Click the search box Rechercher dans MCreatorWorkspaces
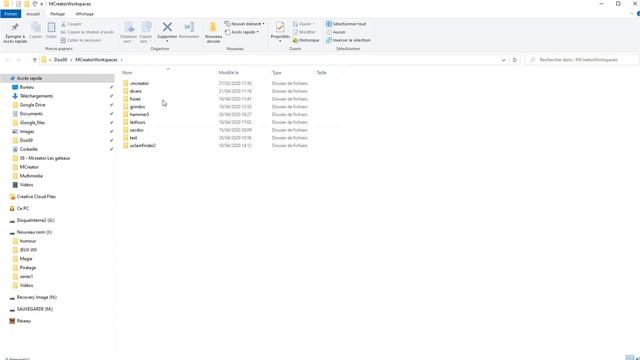640x360 pixels. tap(582, 60)
